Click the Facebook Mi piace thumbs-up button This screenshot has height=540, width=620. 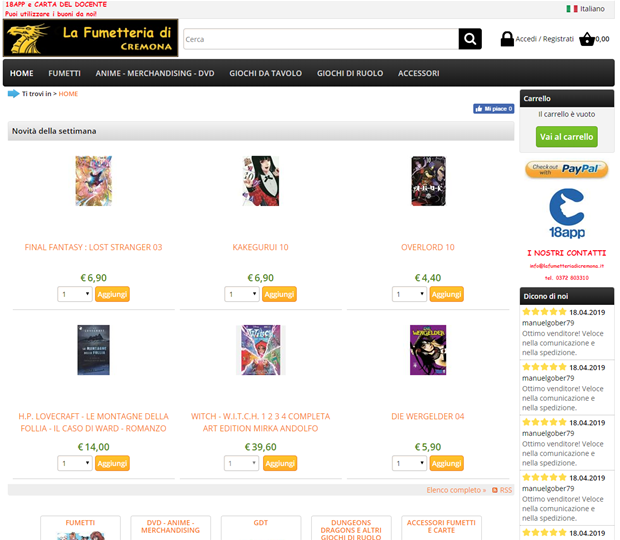[x=493, y=109]
